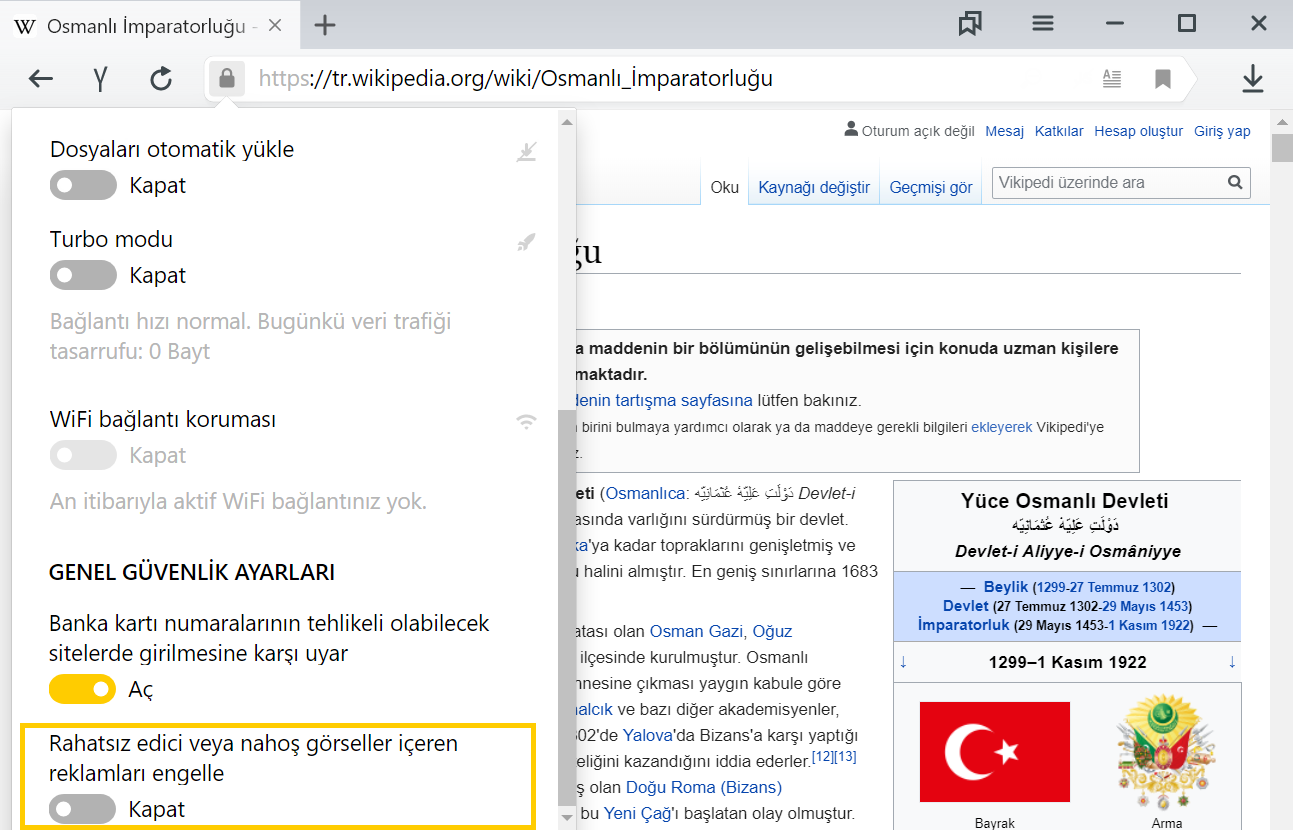1293x830 pixels.
Task: Click the Turbo mode rocket icon
Action: click(x=526, y=242)
